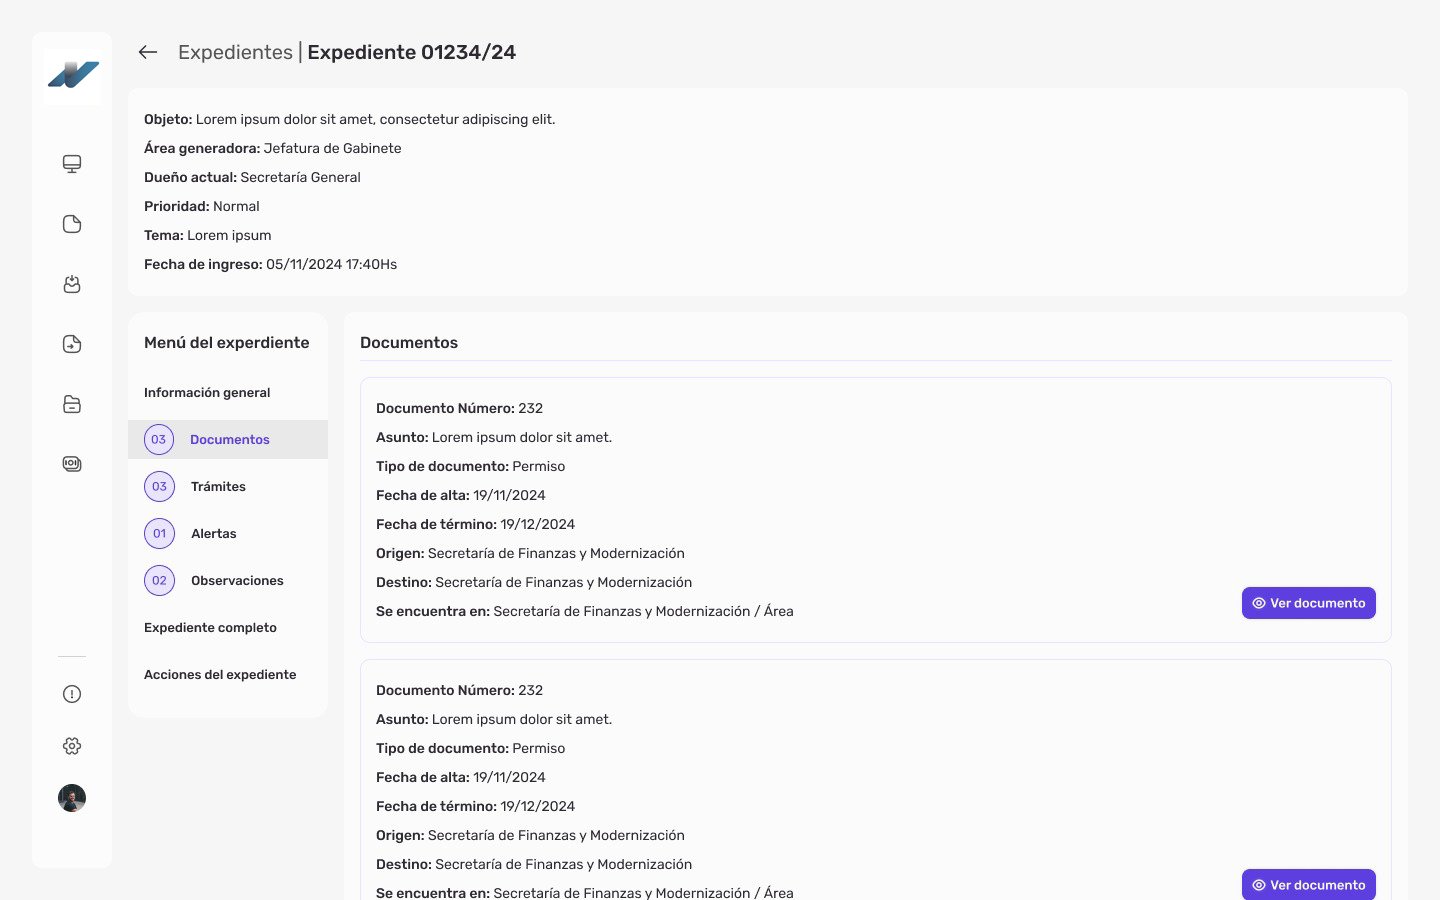
Task: Select Información general in expediente menu
Action: [x=207, y=393]
